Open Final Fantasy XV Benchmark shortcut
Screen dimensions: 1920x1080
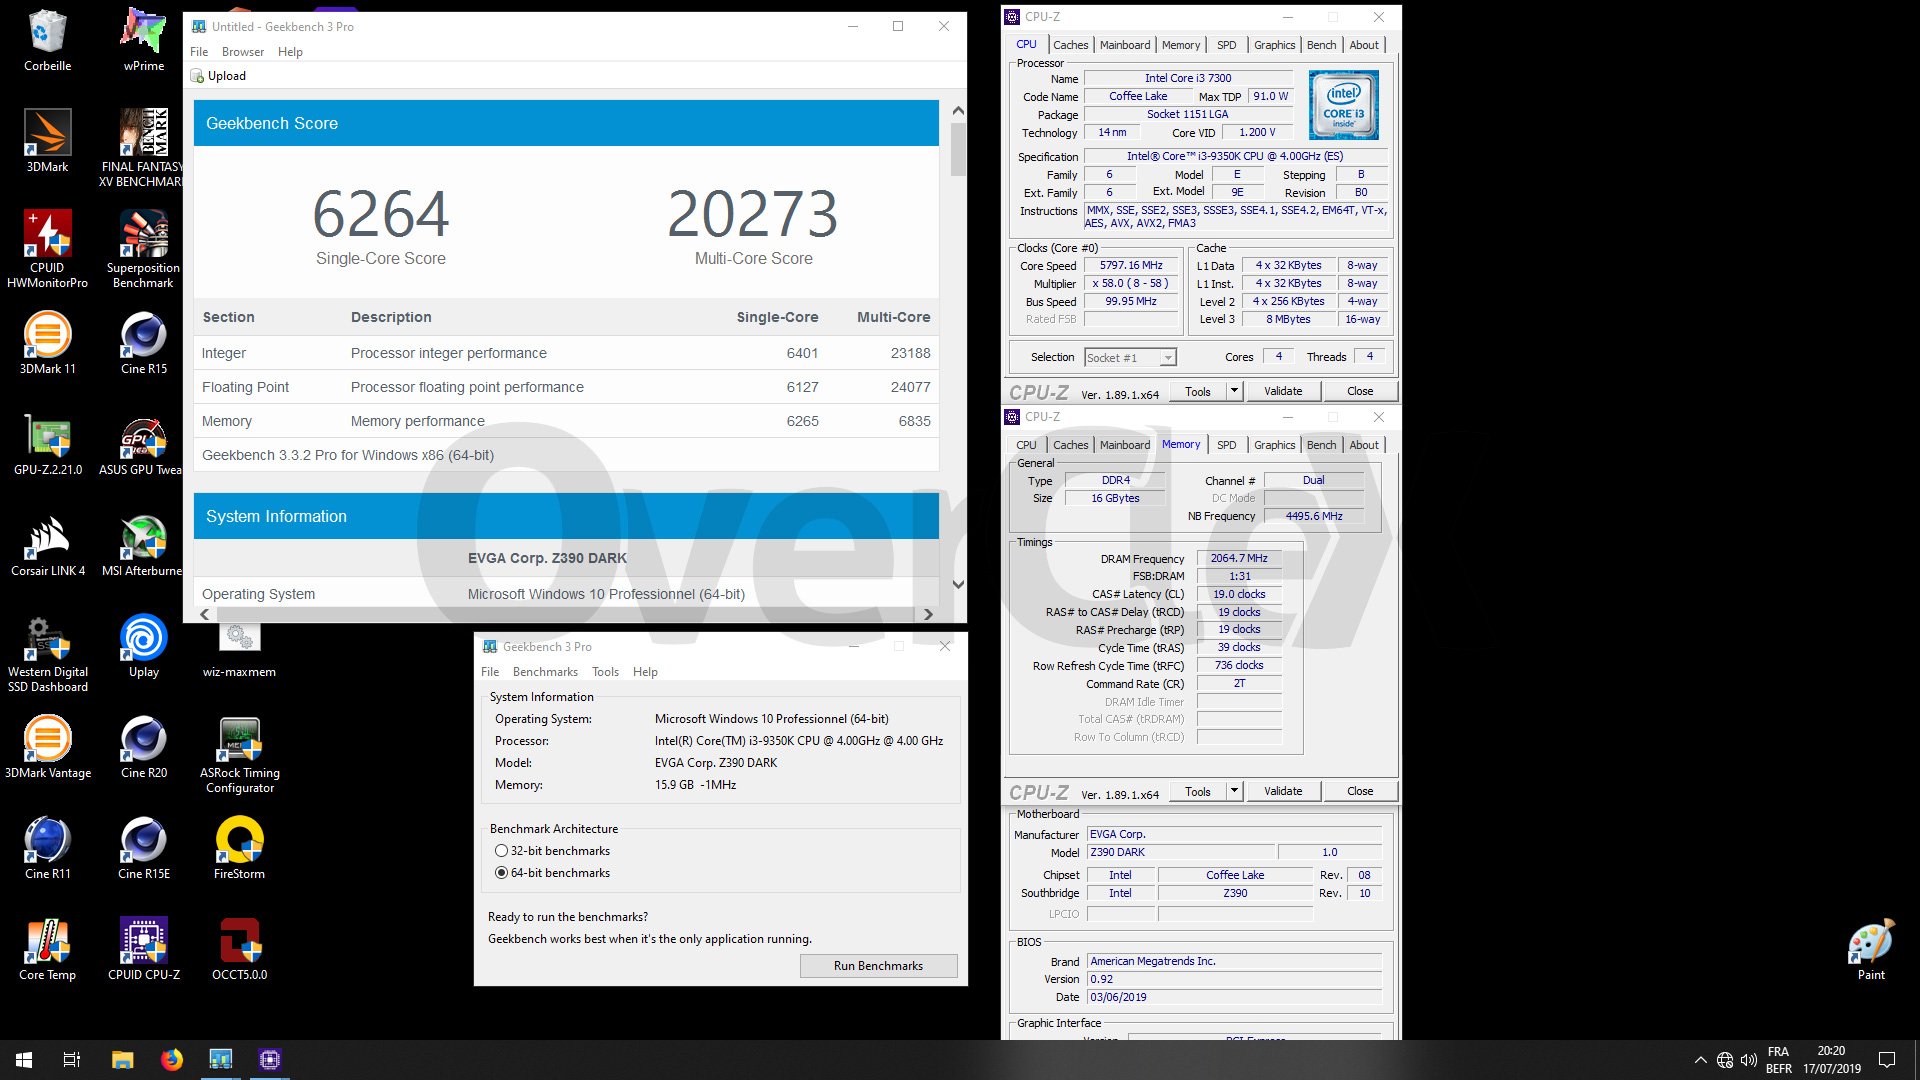143,148
